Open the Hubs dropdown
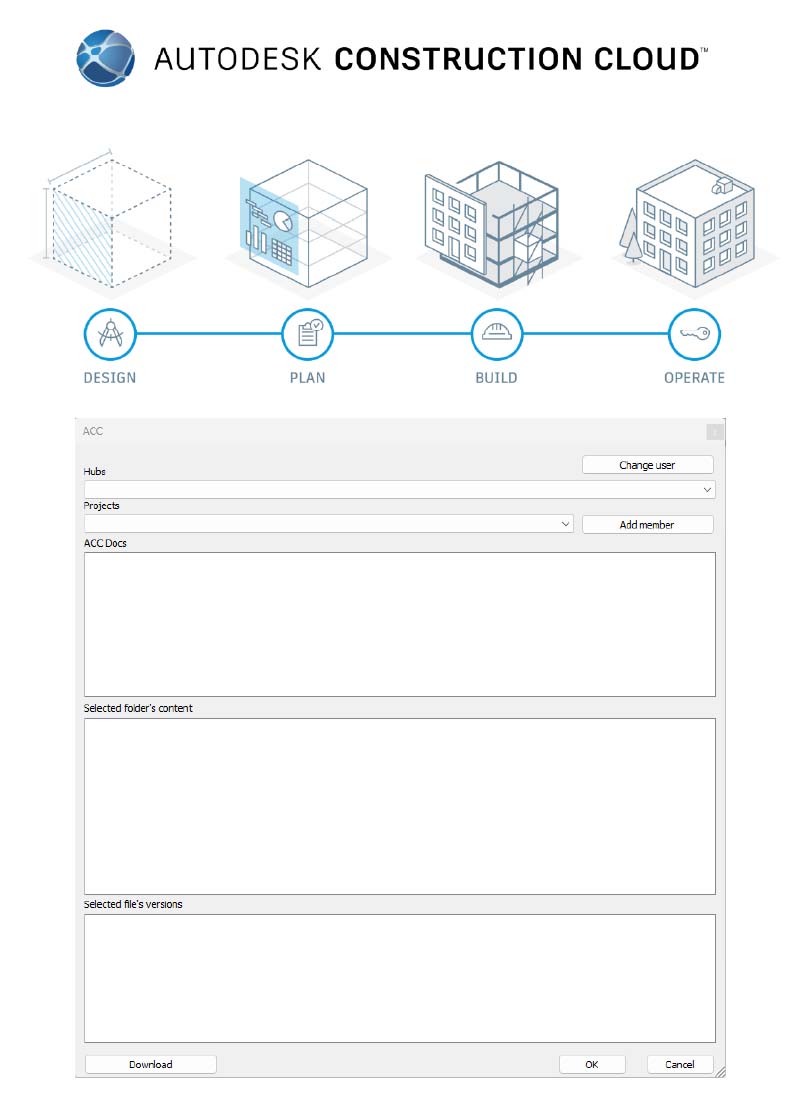The width and height of the screenshot is (800, 1100). (x=400, y=489)
